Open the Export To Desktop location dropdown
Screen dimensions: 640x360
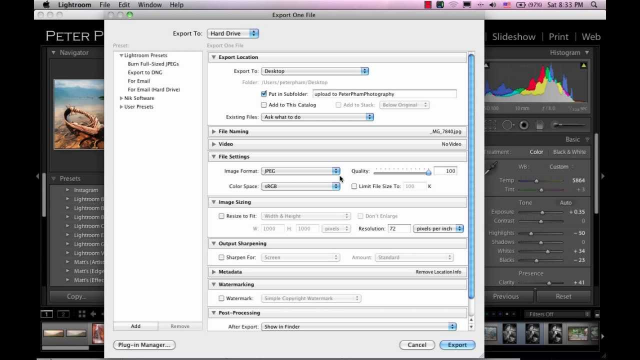[315, 71]
